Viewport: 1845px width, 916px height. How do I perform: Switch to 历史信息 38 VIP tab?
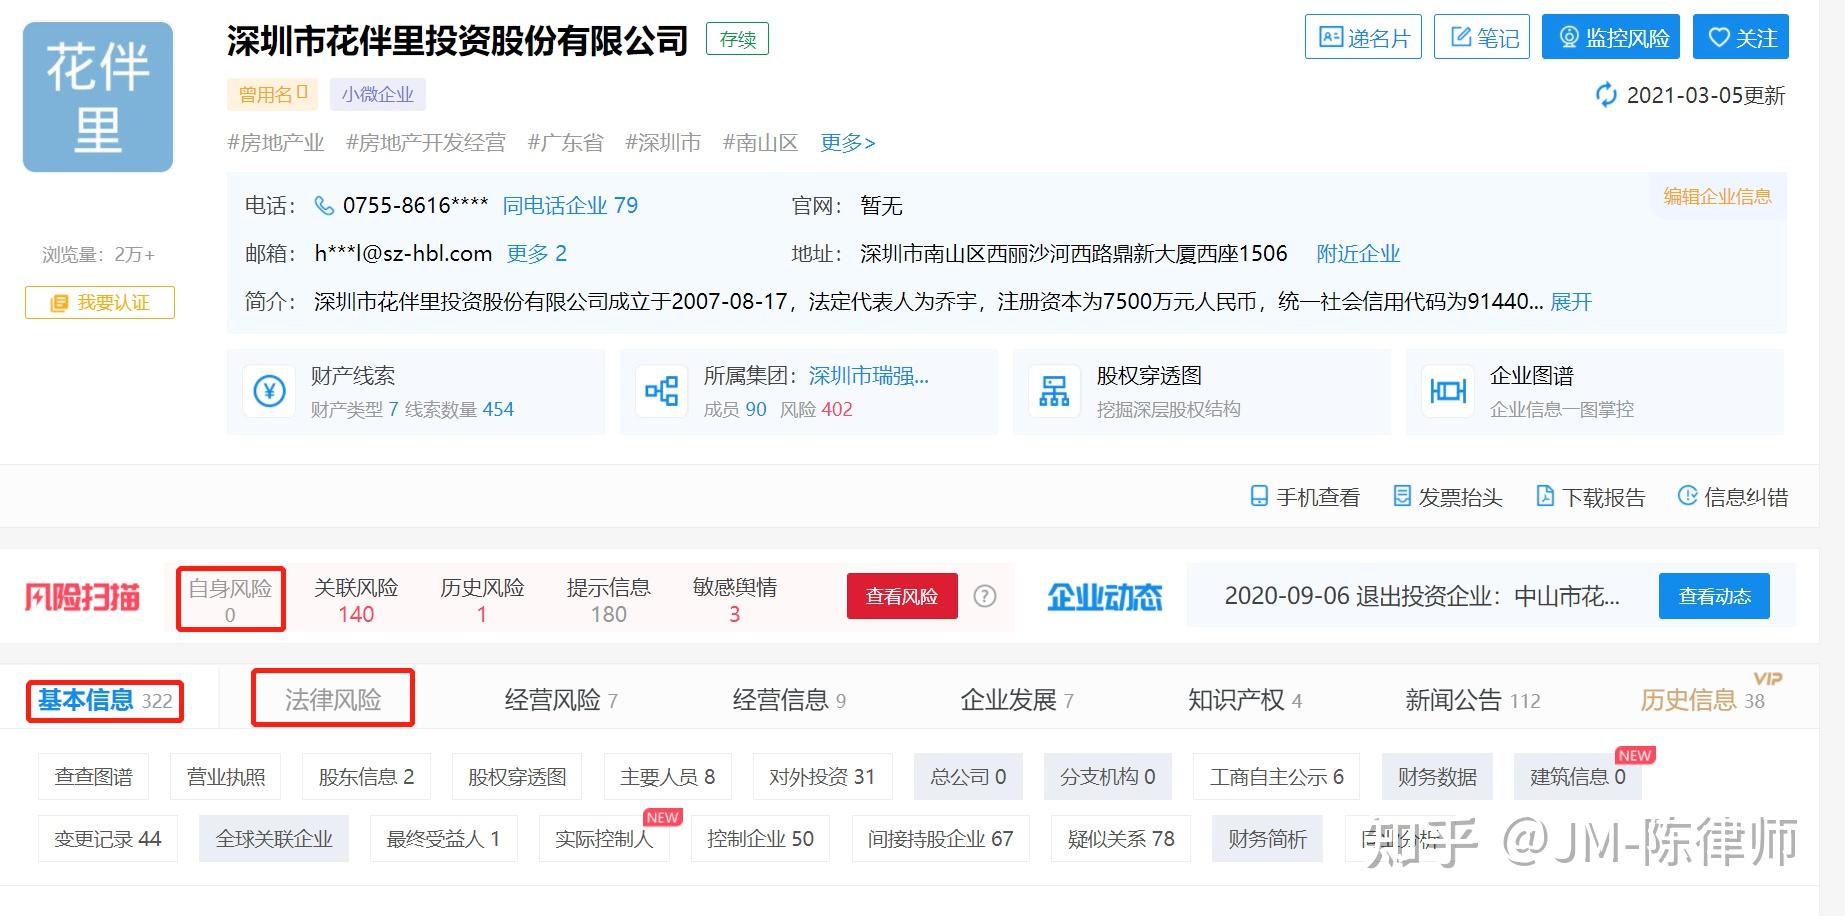coord(1702,700)
